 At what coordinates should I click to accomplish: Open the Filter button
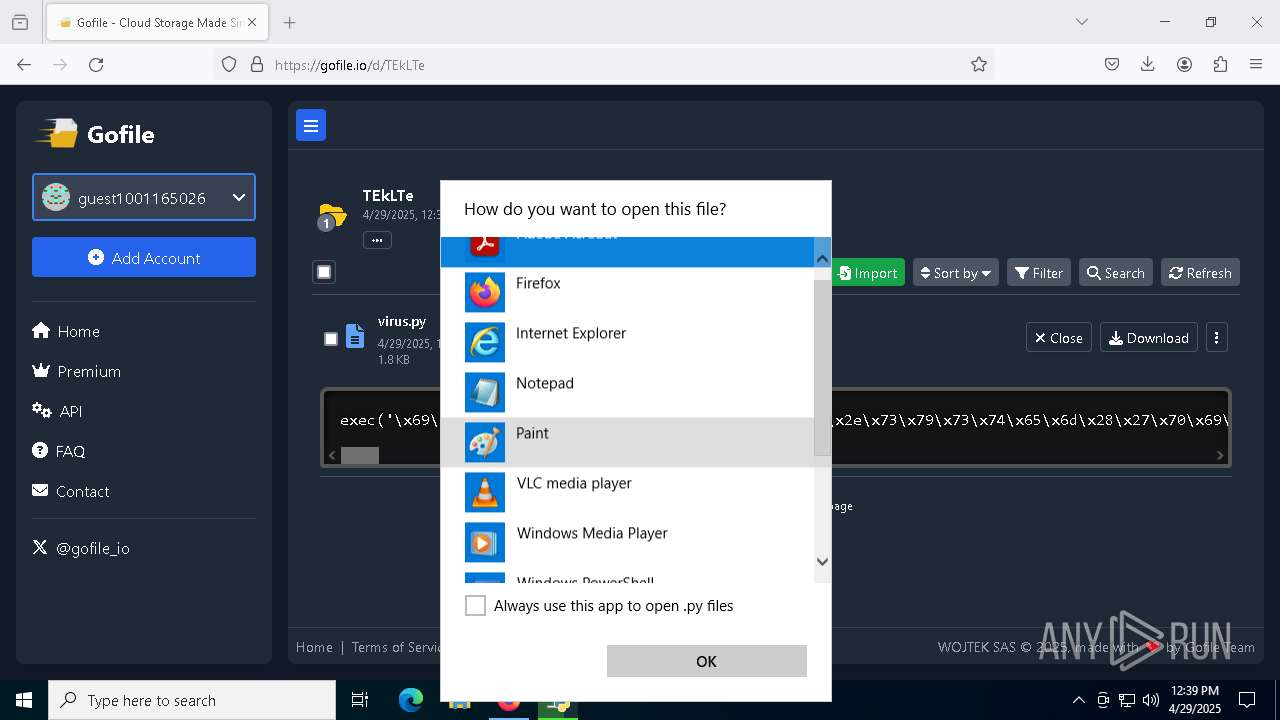click(x=1039, y=273)
